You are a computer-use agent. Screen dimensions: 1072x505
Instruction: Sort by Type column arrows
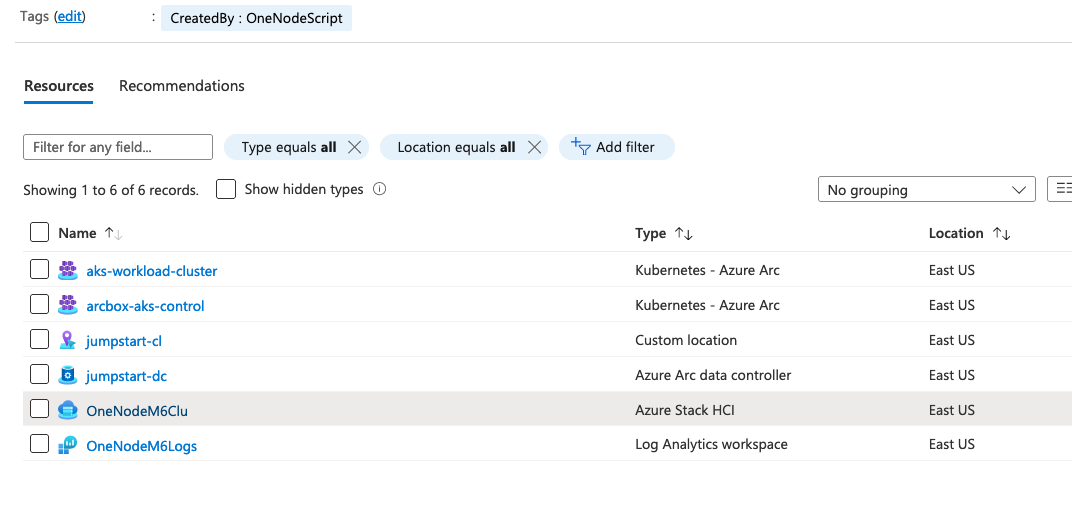684,234
